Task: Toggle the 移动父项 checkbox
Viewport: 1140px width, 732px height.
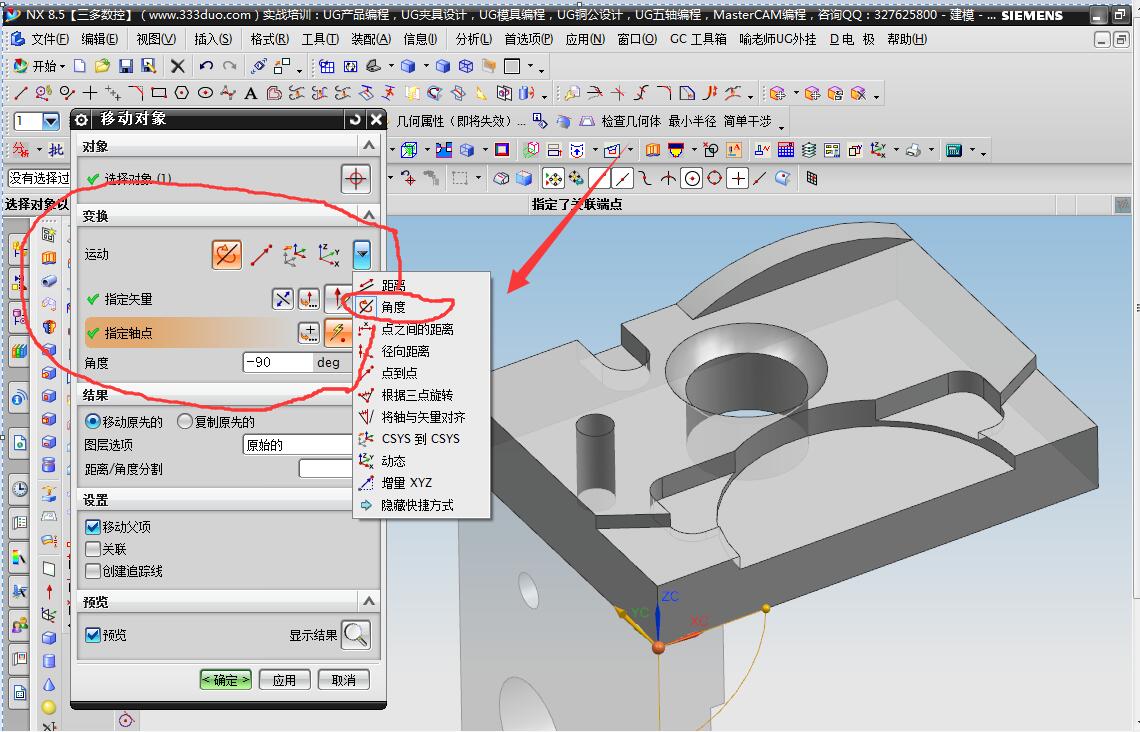Action: [x=92, y=526]
